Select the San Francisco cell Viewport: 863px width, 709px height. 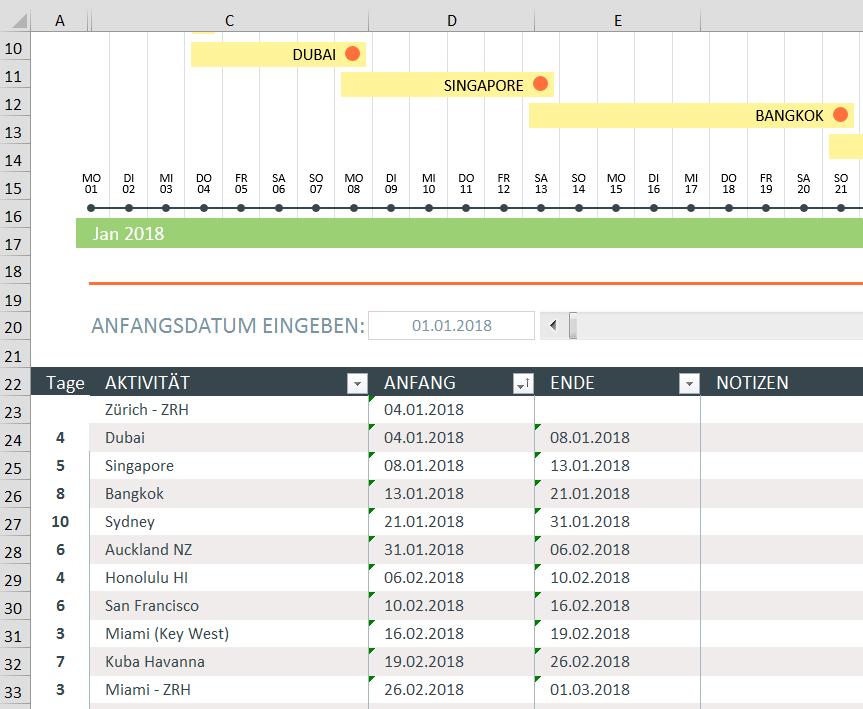click(229, 606)
